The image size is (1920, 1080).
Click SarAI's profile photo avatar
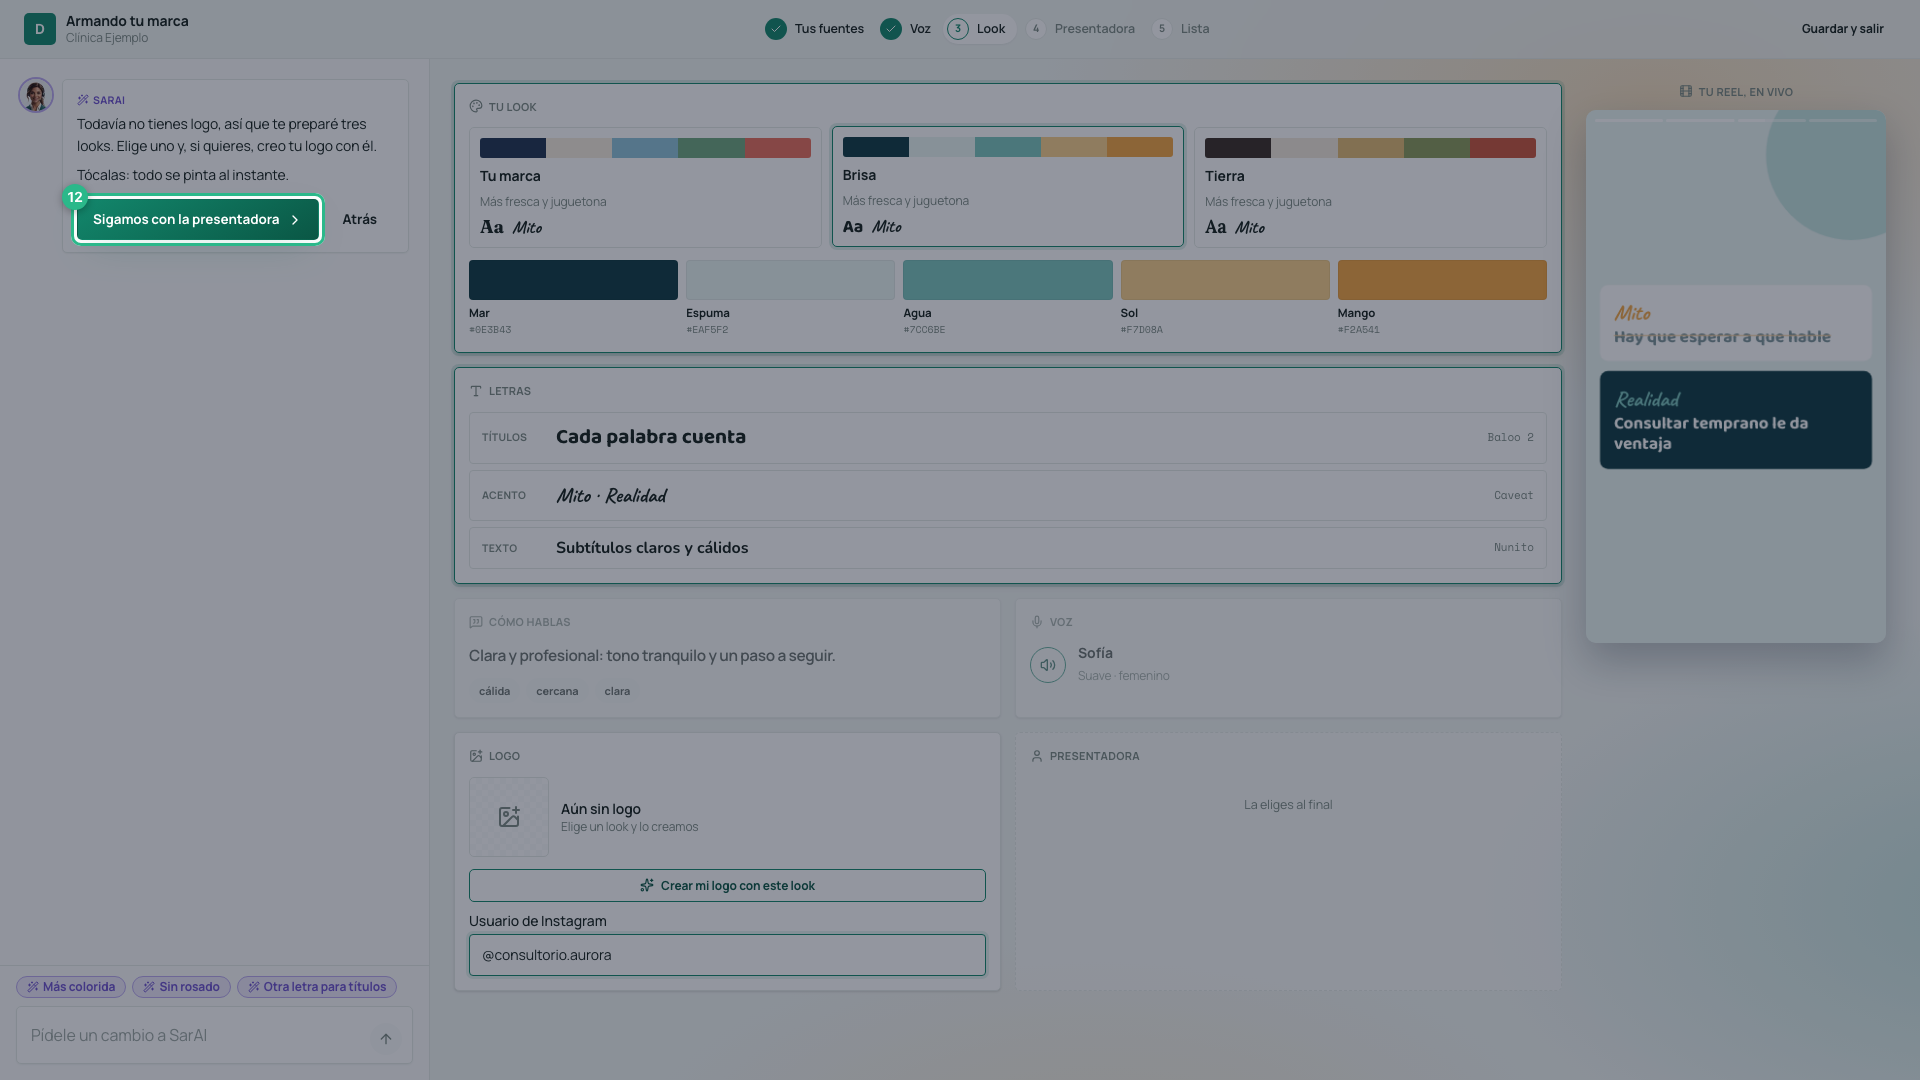[36, 95]
